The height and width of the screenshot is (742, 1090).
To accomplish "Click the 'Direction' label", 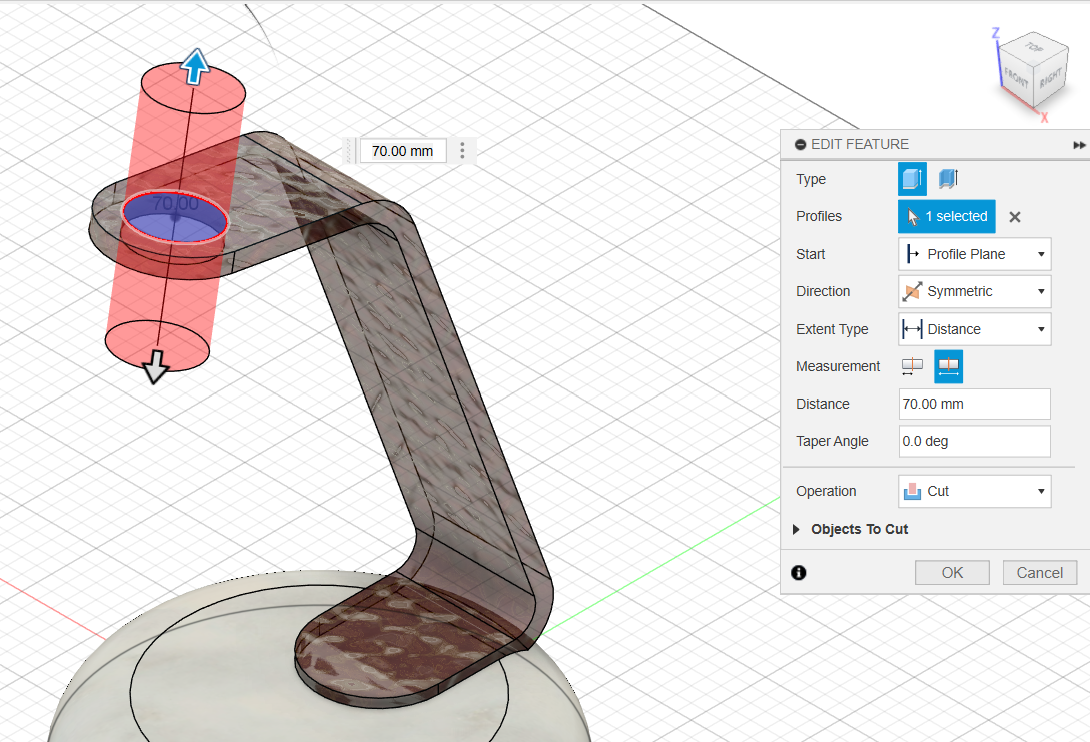I will click(x=823, y=291).
